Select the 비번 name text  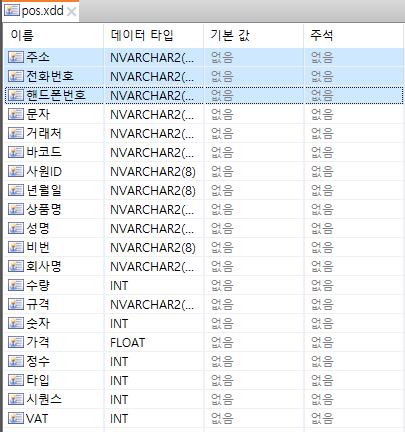click(x=38, y=247)
